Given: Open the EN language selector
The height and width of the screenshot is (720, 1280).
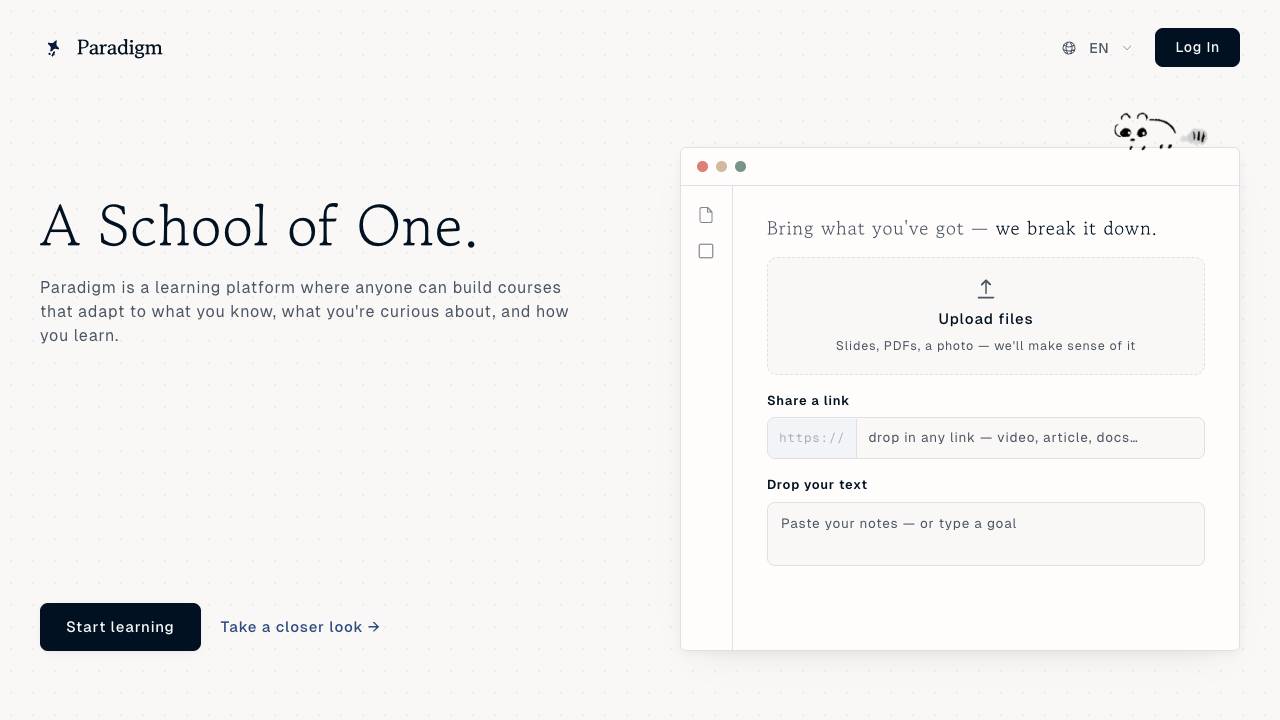Looking at the screenshot, I should click(1098, 48).
